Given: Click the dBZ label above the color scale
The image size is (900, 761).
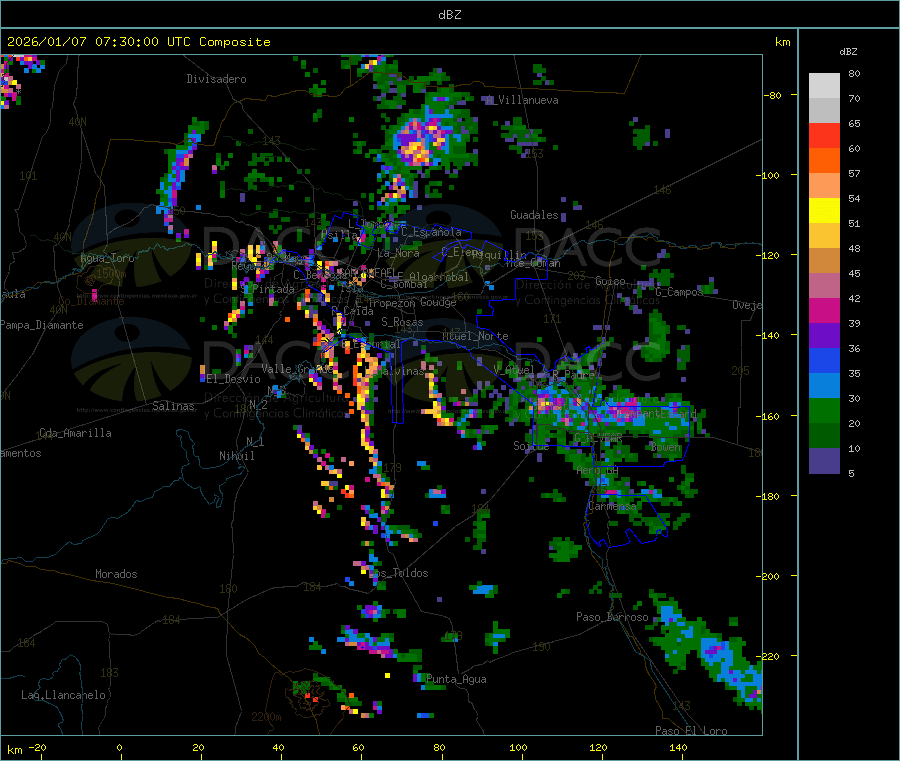Looking at the screenshot, I should click(848, 52).
